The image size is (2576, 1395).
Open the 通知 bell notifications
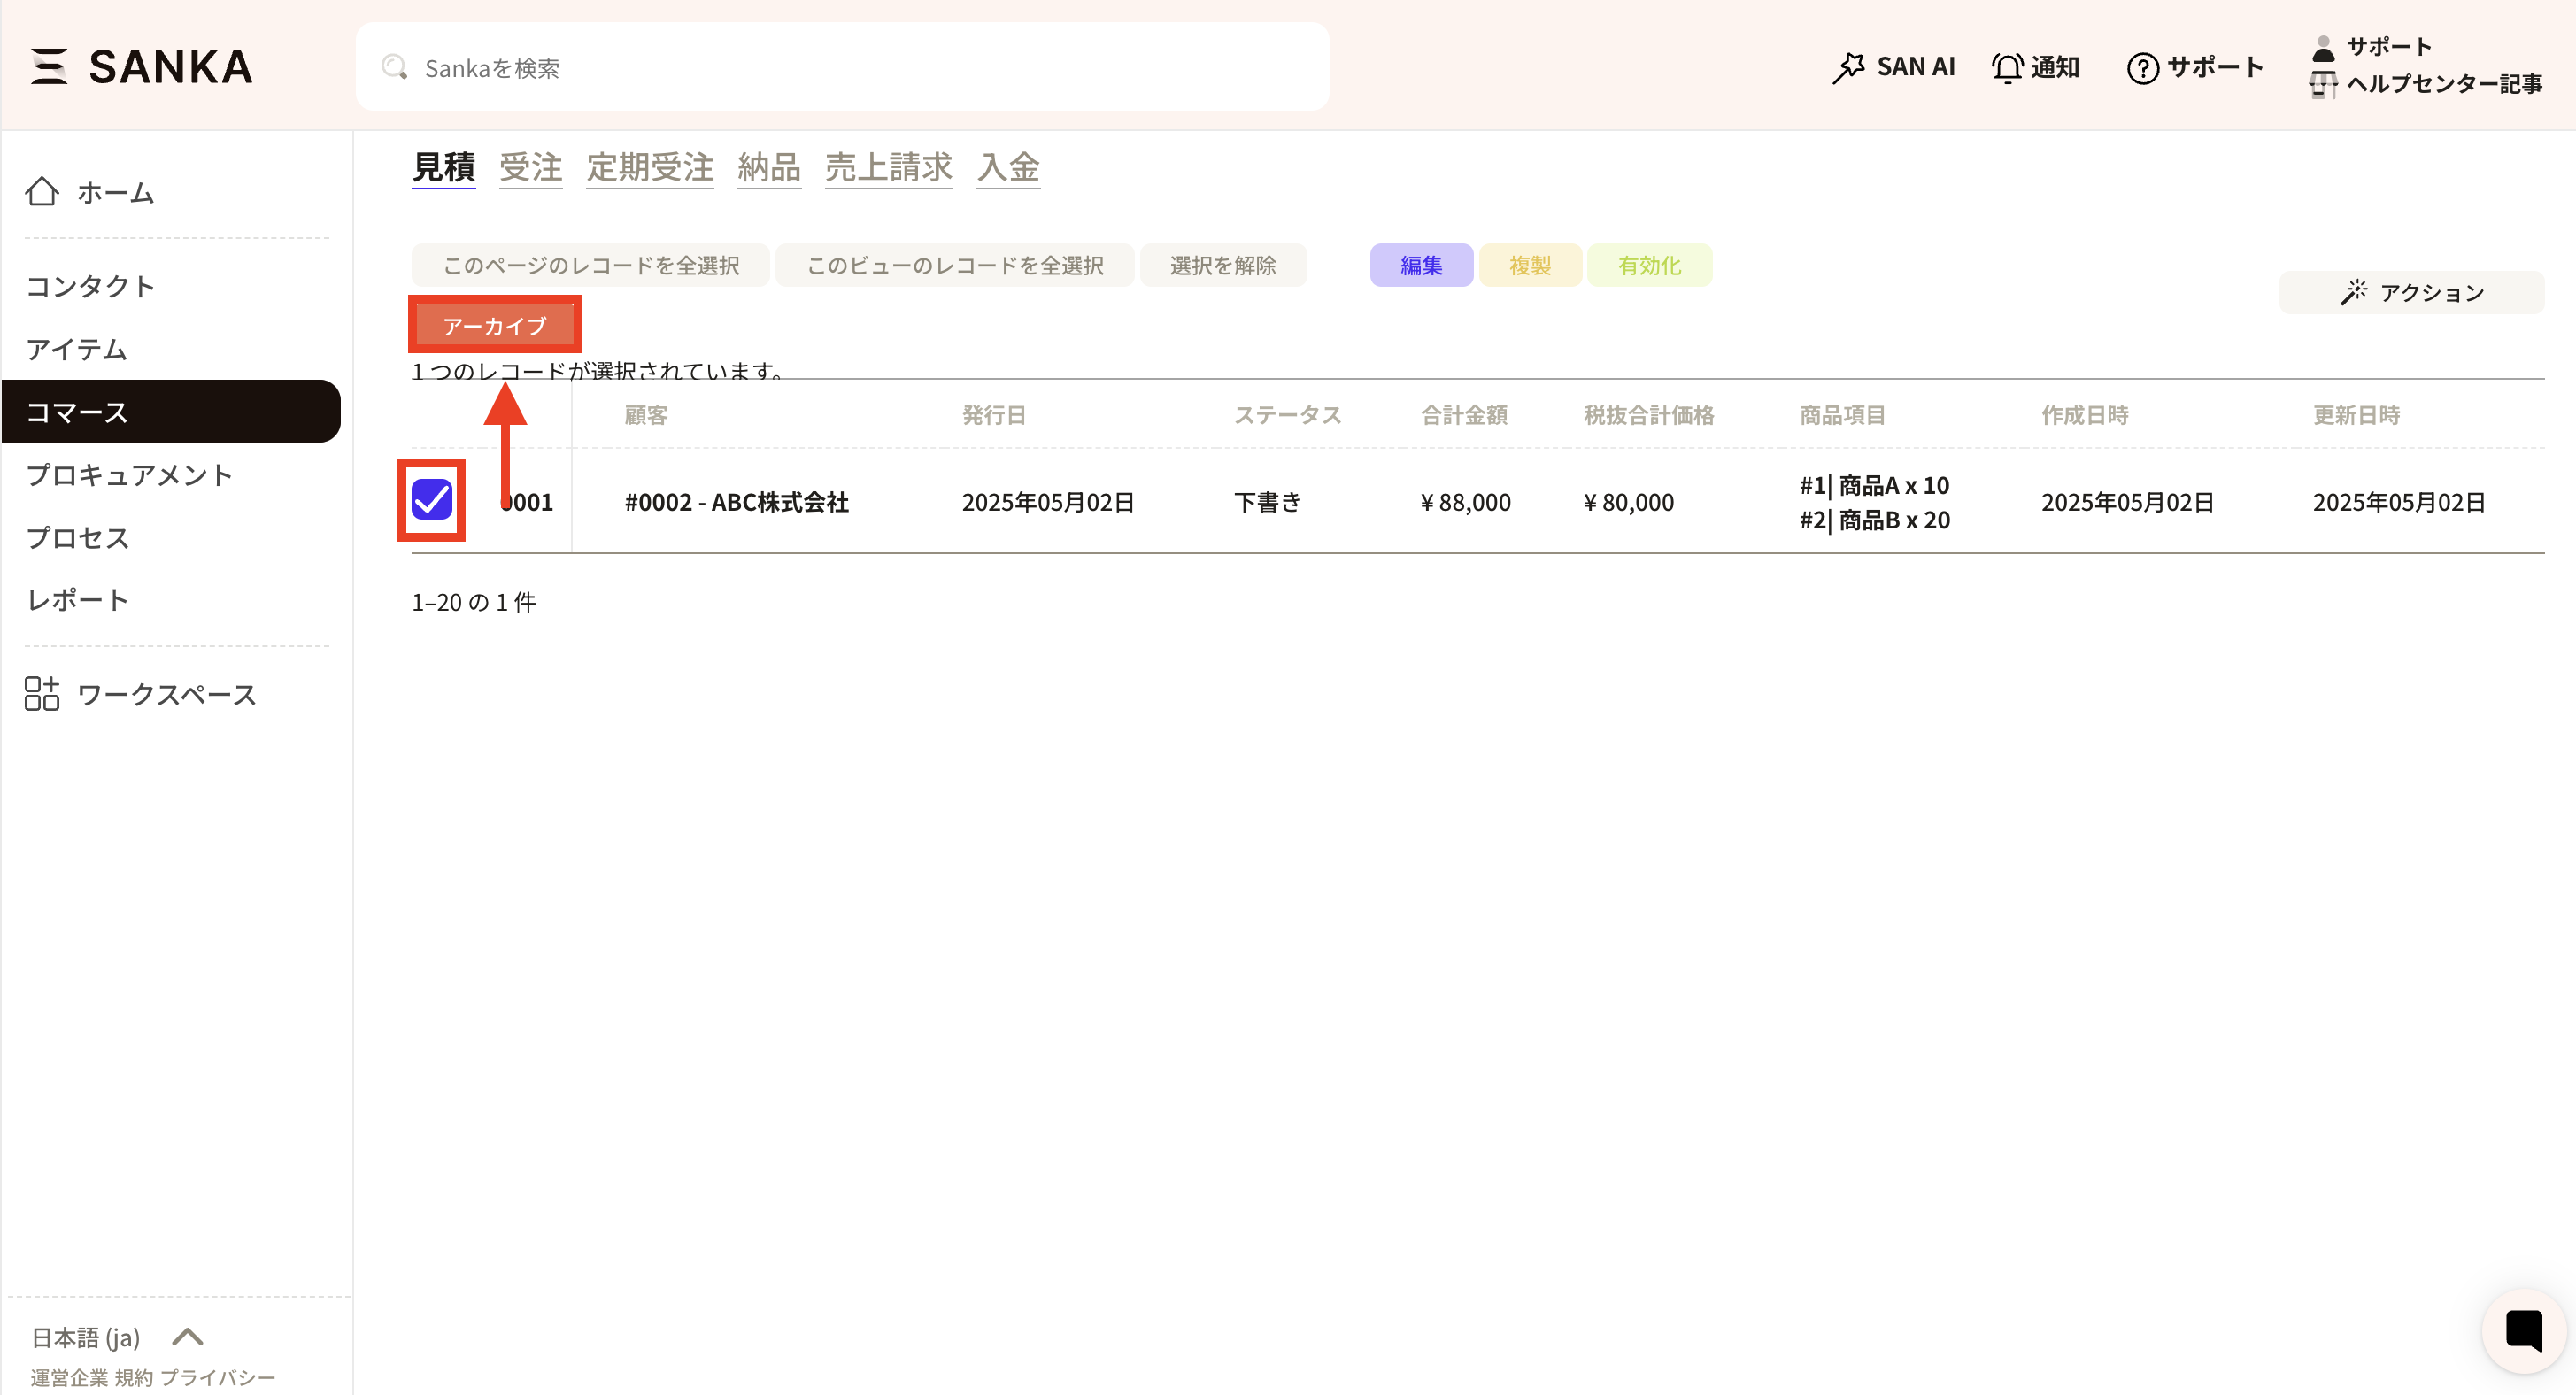[x=2007, y=67]
